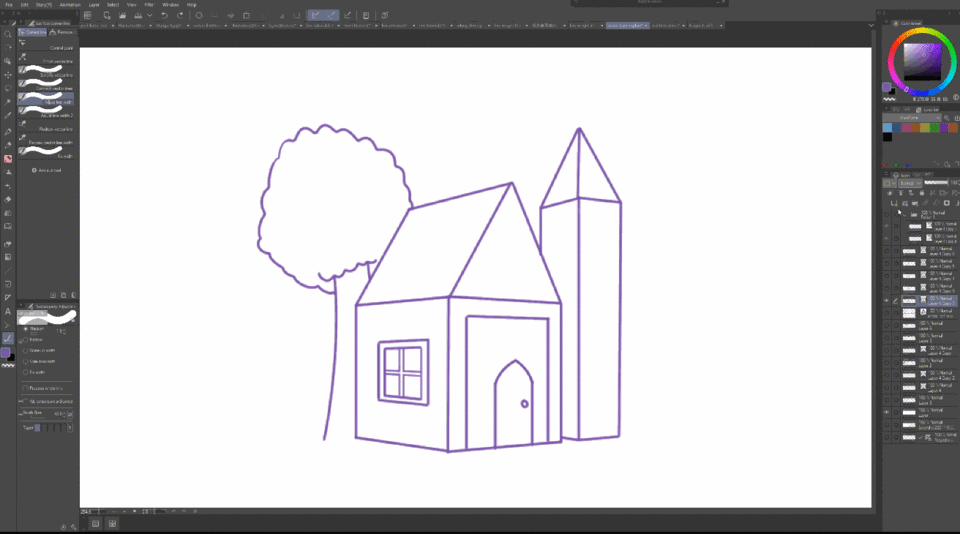Image resolution: width=960 pixels, height=534 pixels.
Task: Select the Correct line tool in toolbar
Action: click(x=8, y=338)
